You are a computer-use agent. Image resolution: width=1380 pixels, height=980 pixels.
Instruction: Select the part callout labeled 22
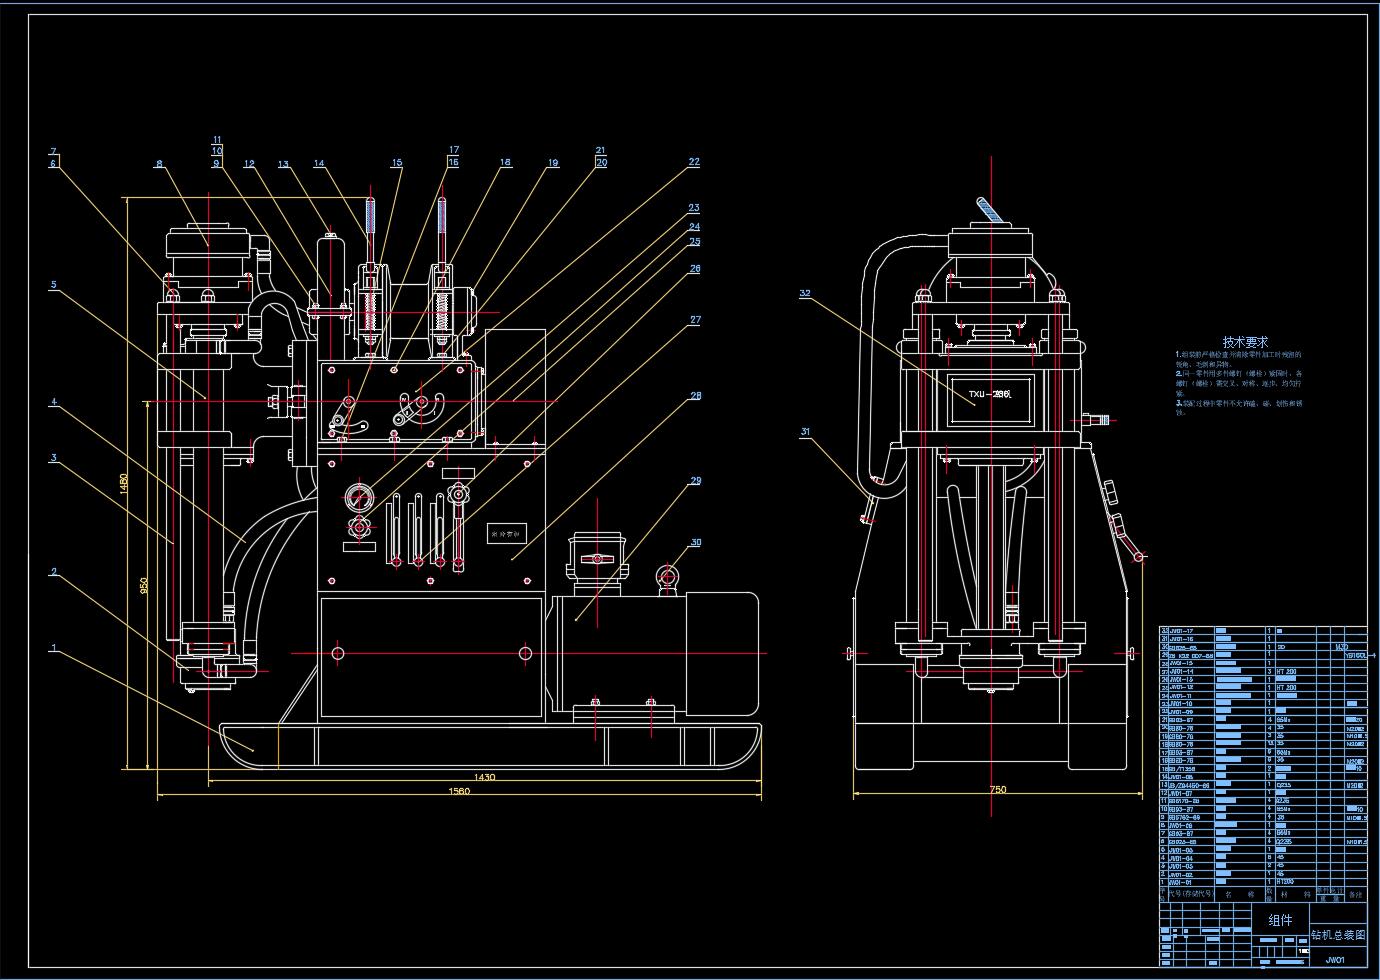[693, 161]
